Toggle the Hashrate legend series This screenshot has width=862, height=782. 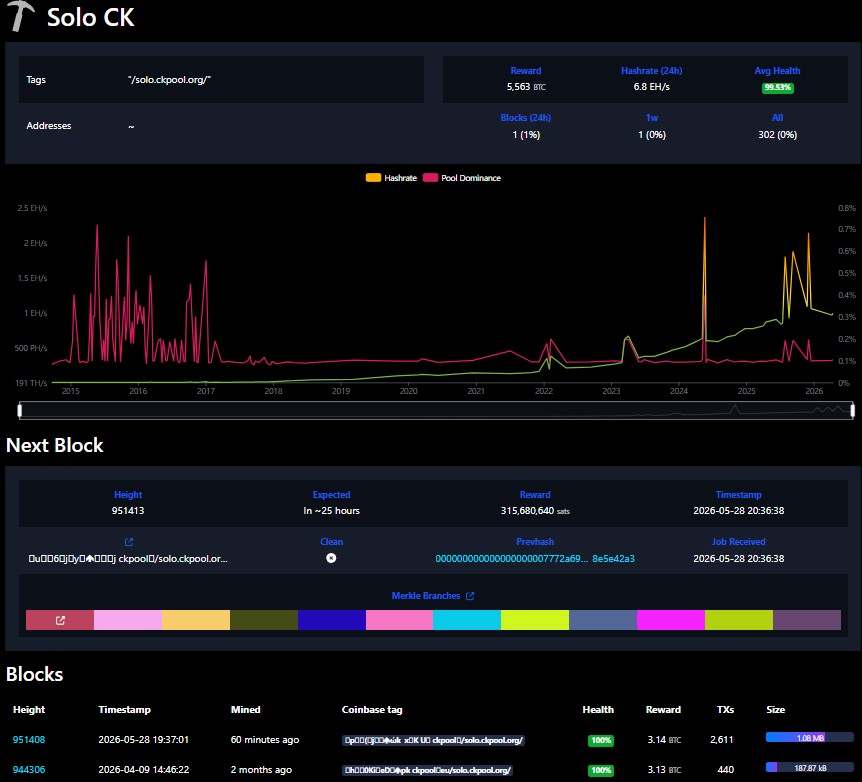(391, 178)
